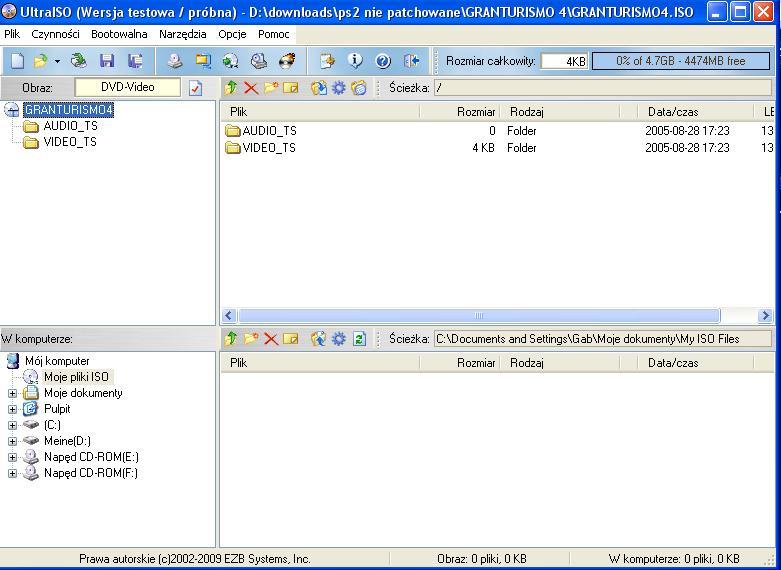Click the Open CD/DVD drive icon
The image size is (781, 570).
78,61
